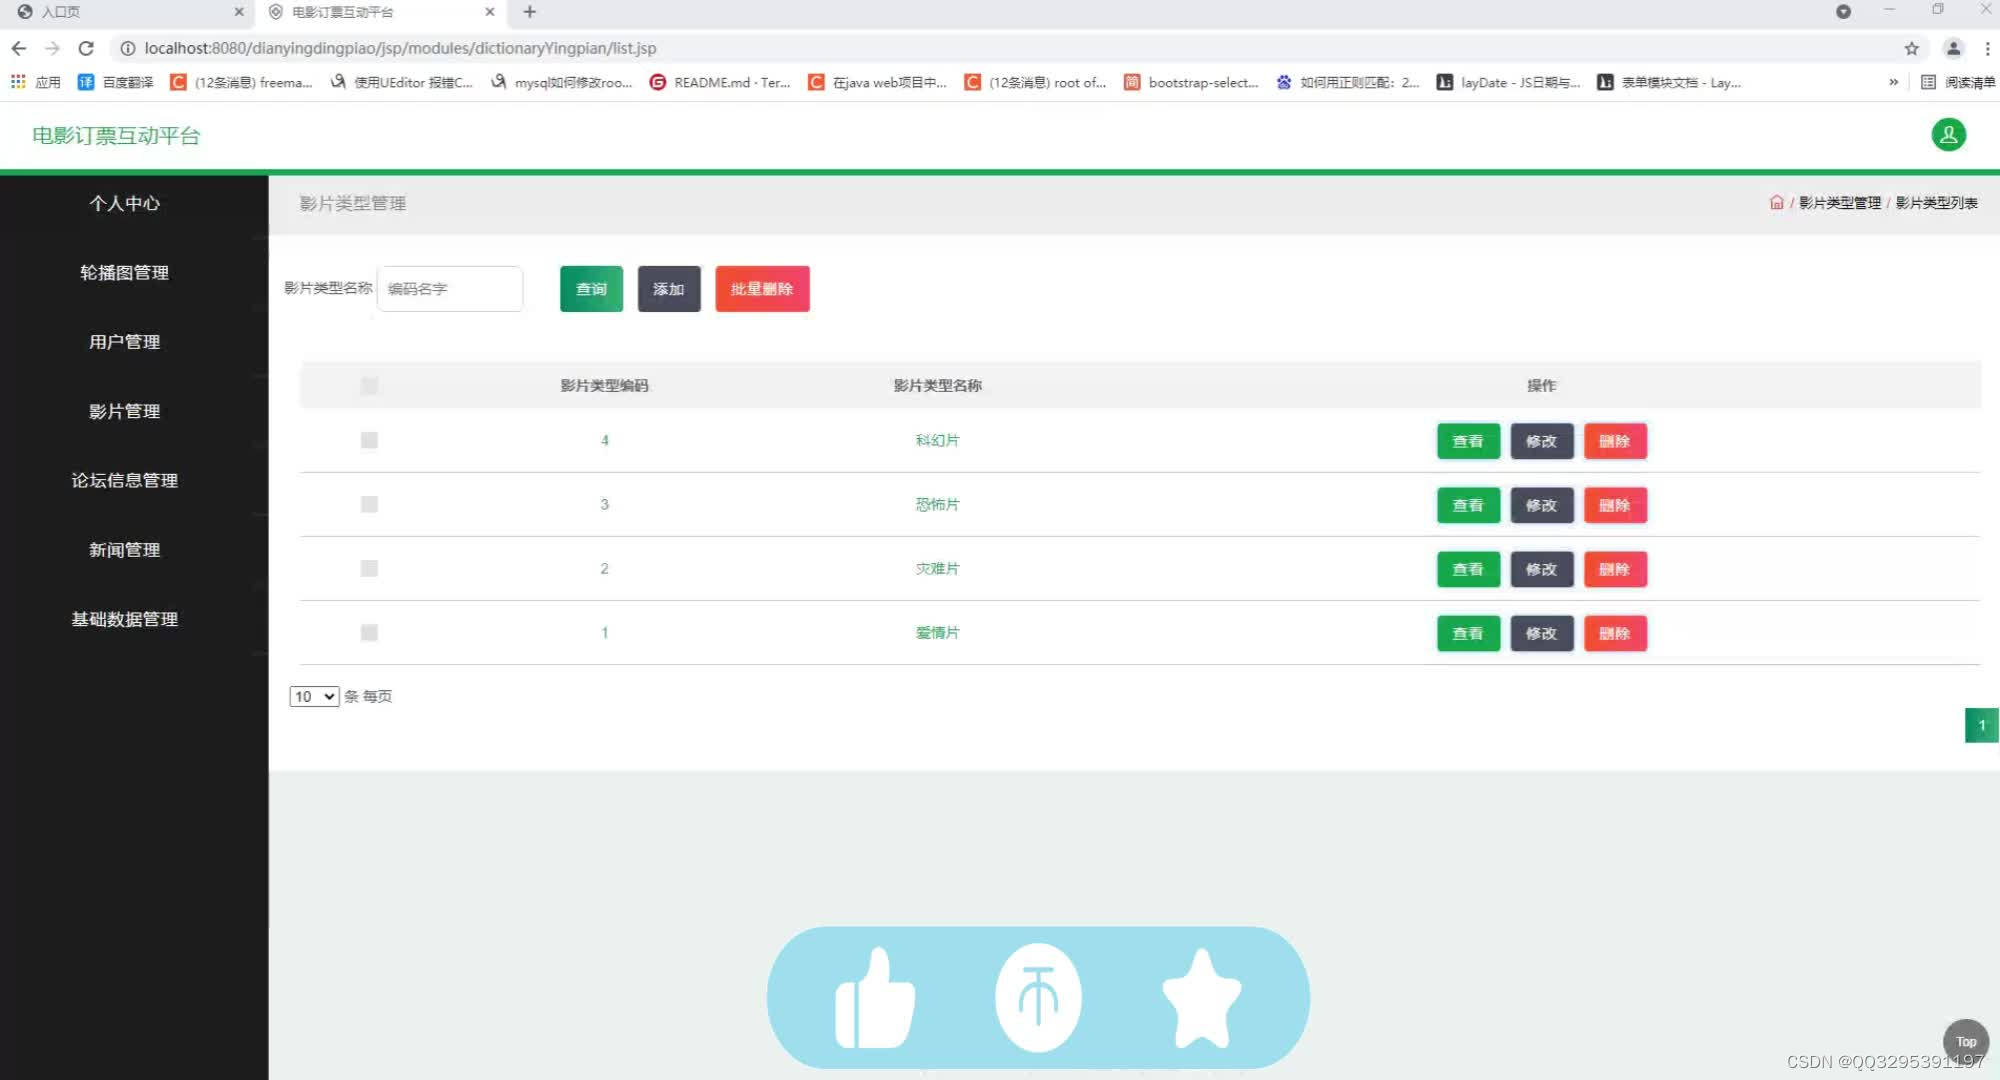This screenshot has width=2000, height=1080.
Task: Check the 灾难片 row checkbox
Action: click(369, 569)
